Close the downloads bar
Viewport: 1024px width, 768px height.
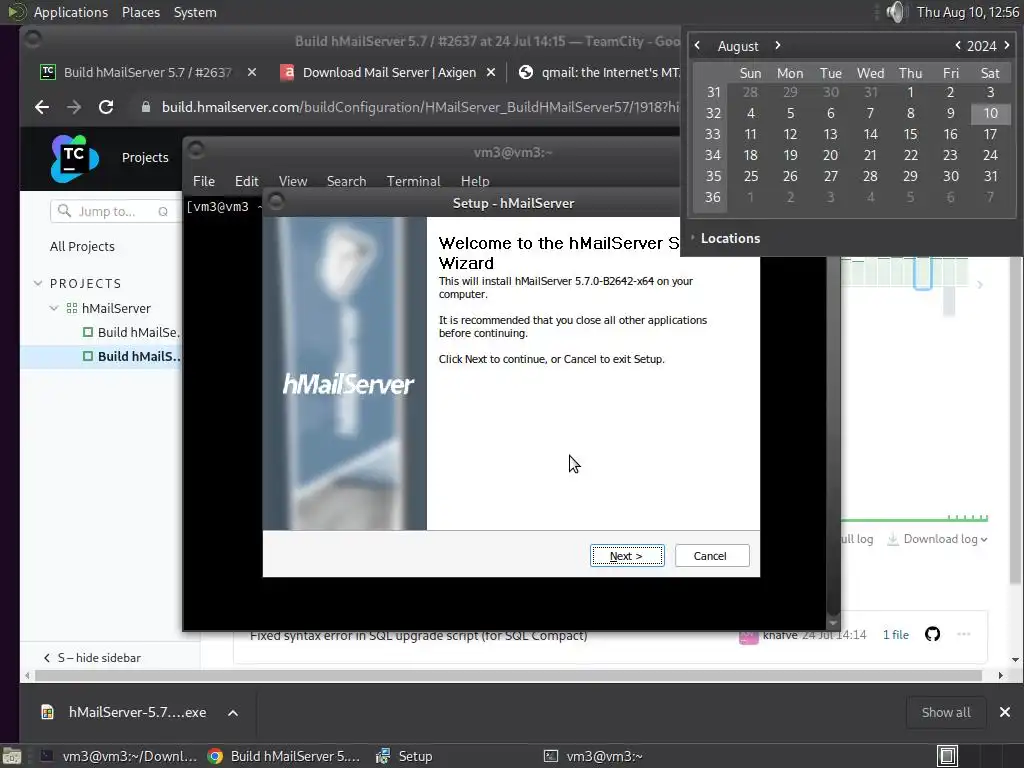1005,712
